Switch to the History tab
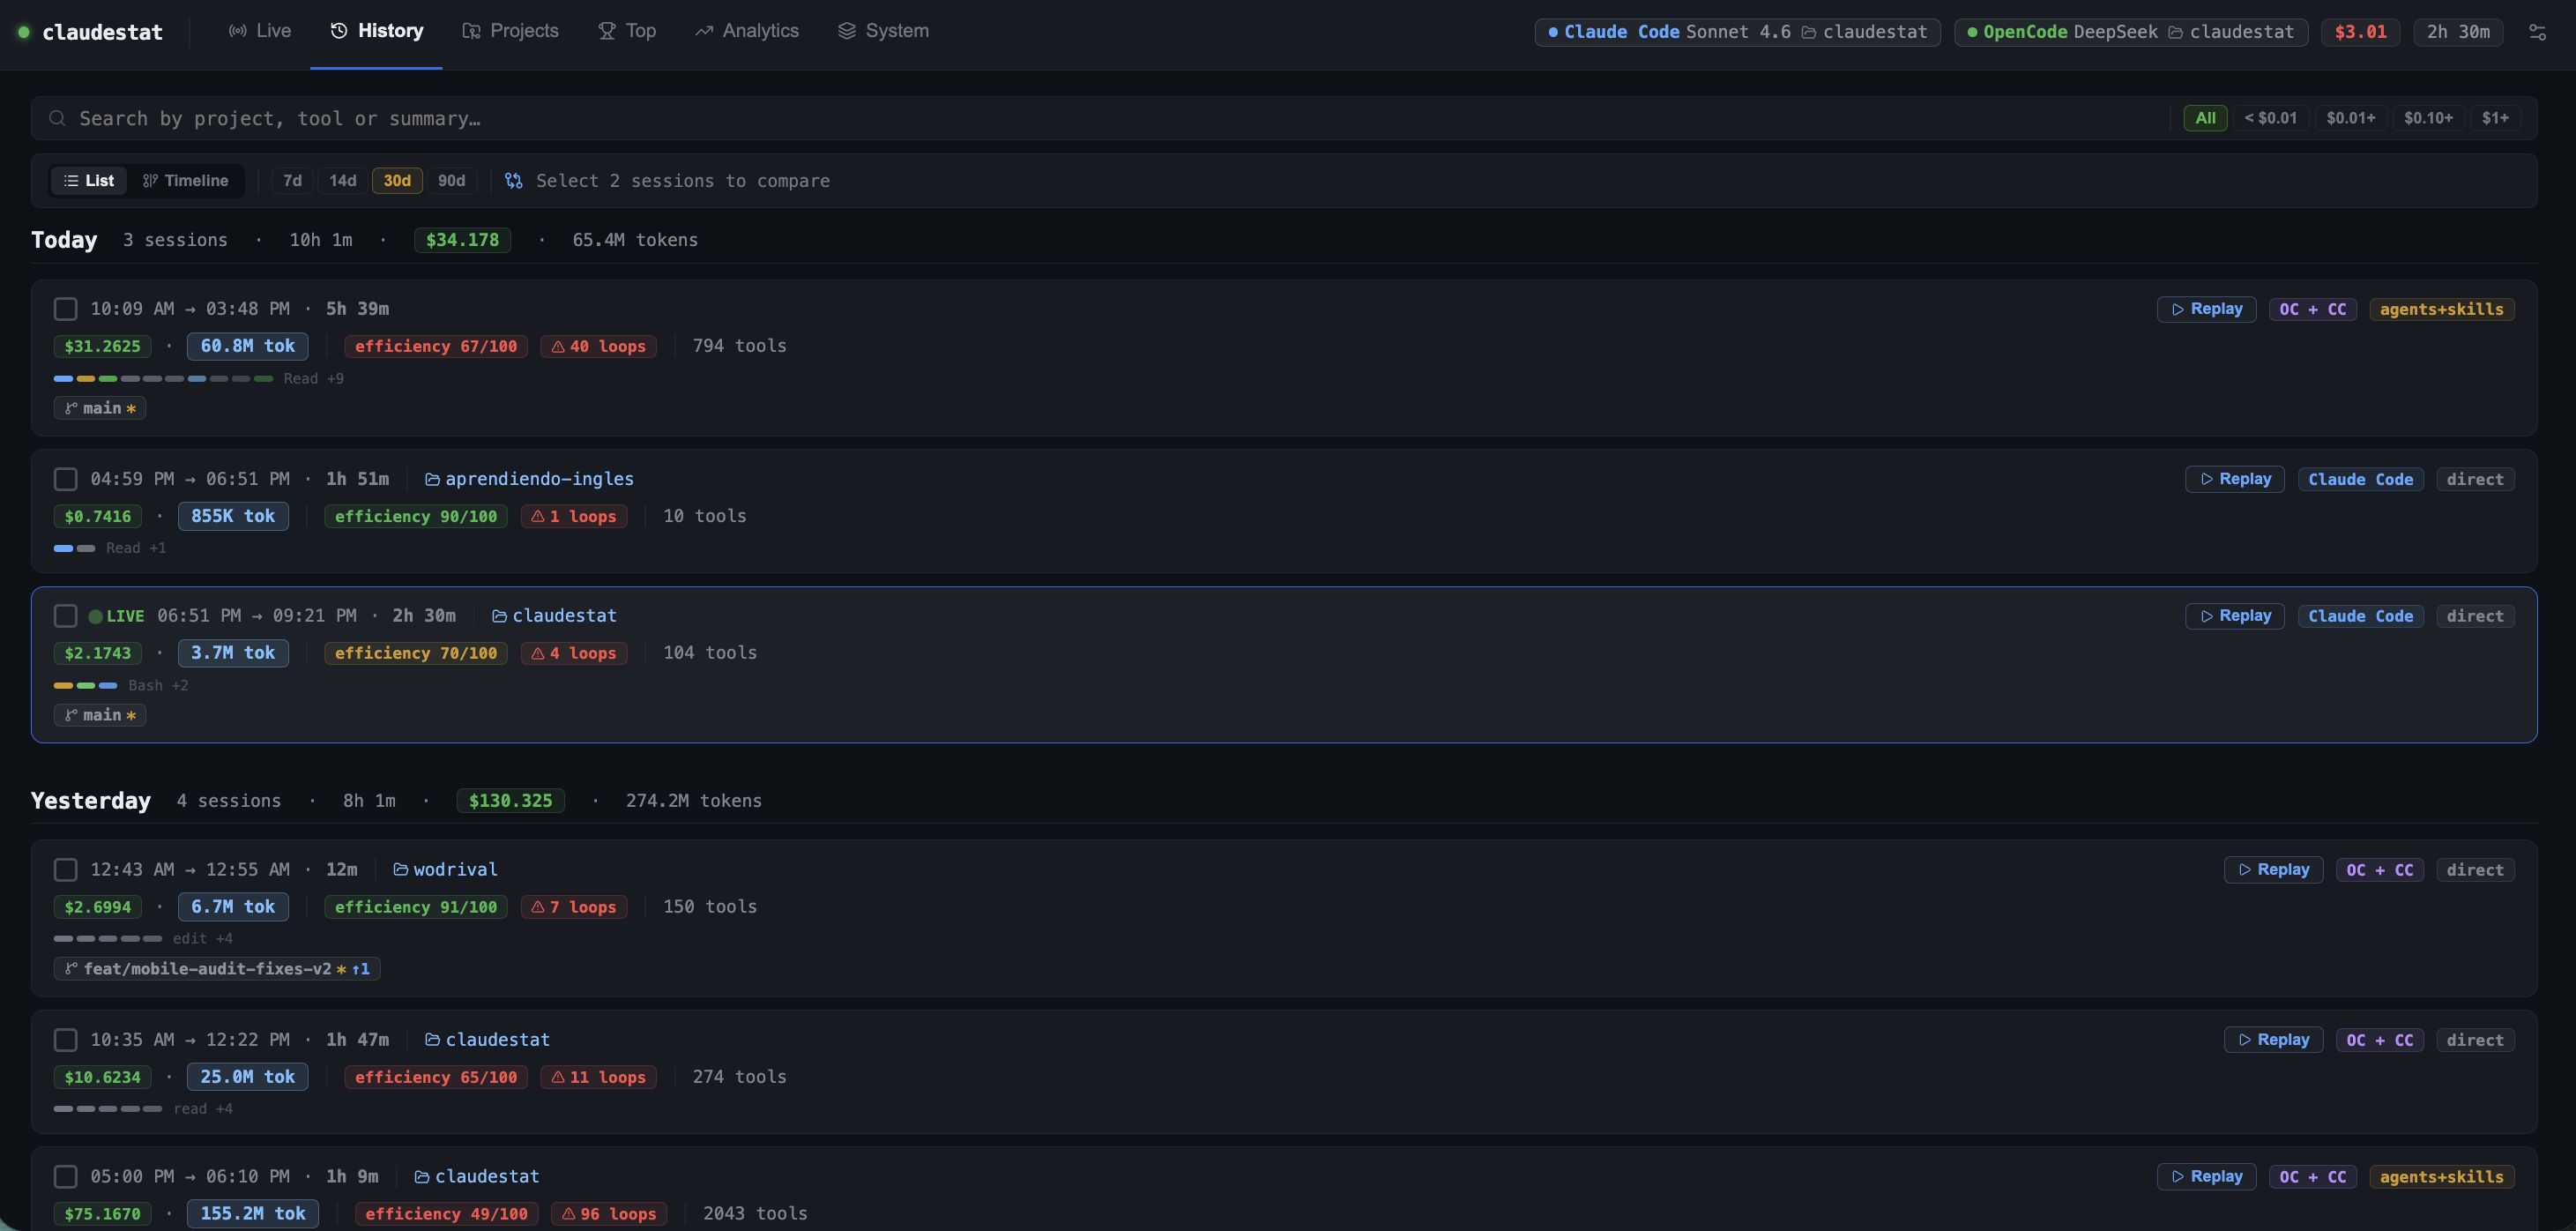This screenshot has width=2576, height=1231. click(x=376, y=31)
